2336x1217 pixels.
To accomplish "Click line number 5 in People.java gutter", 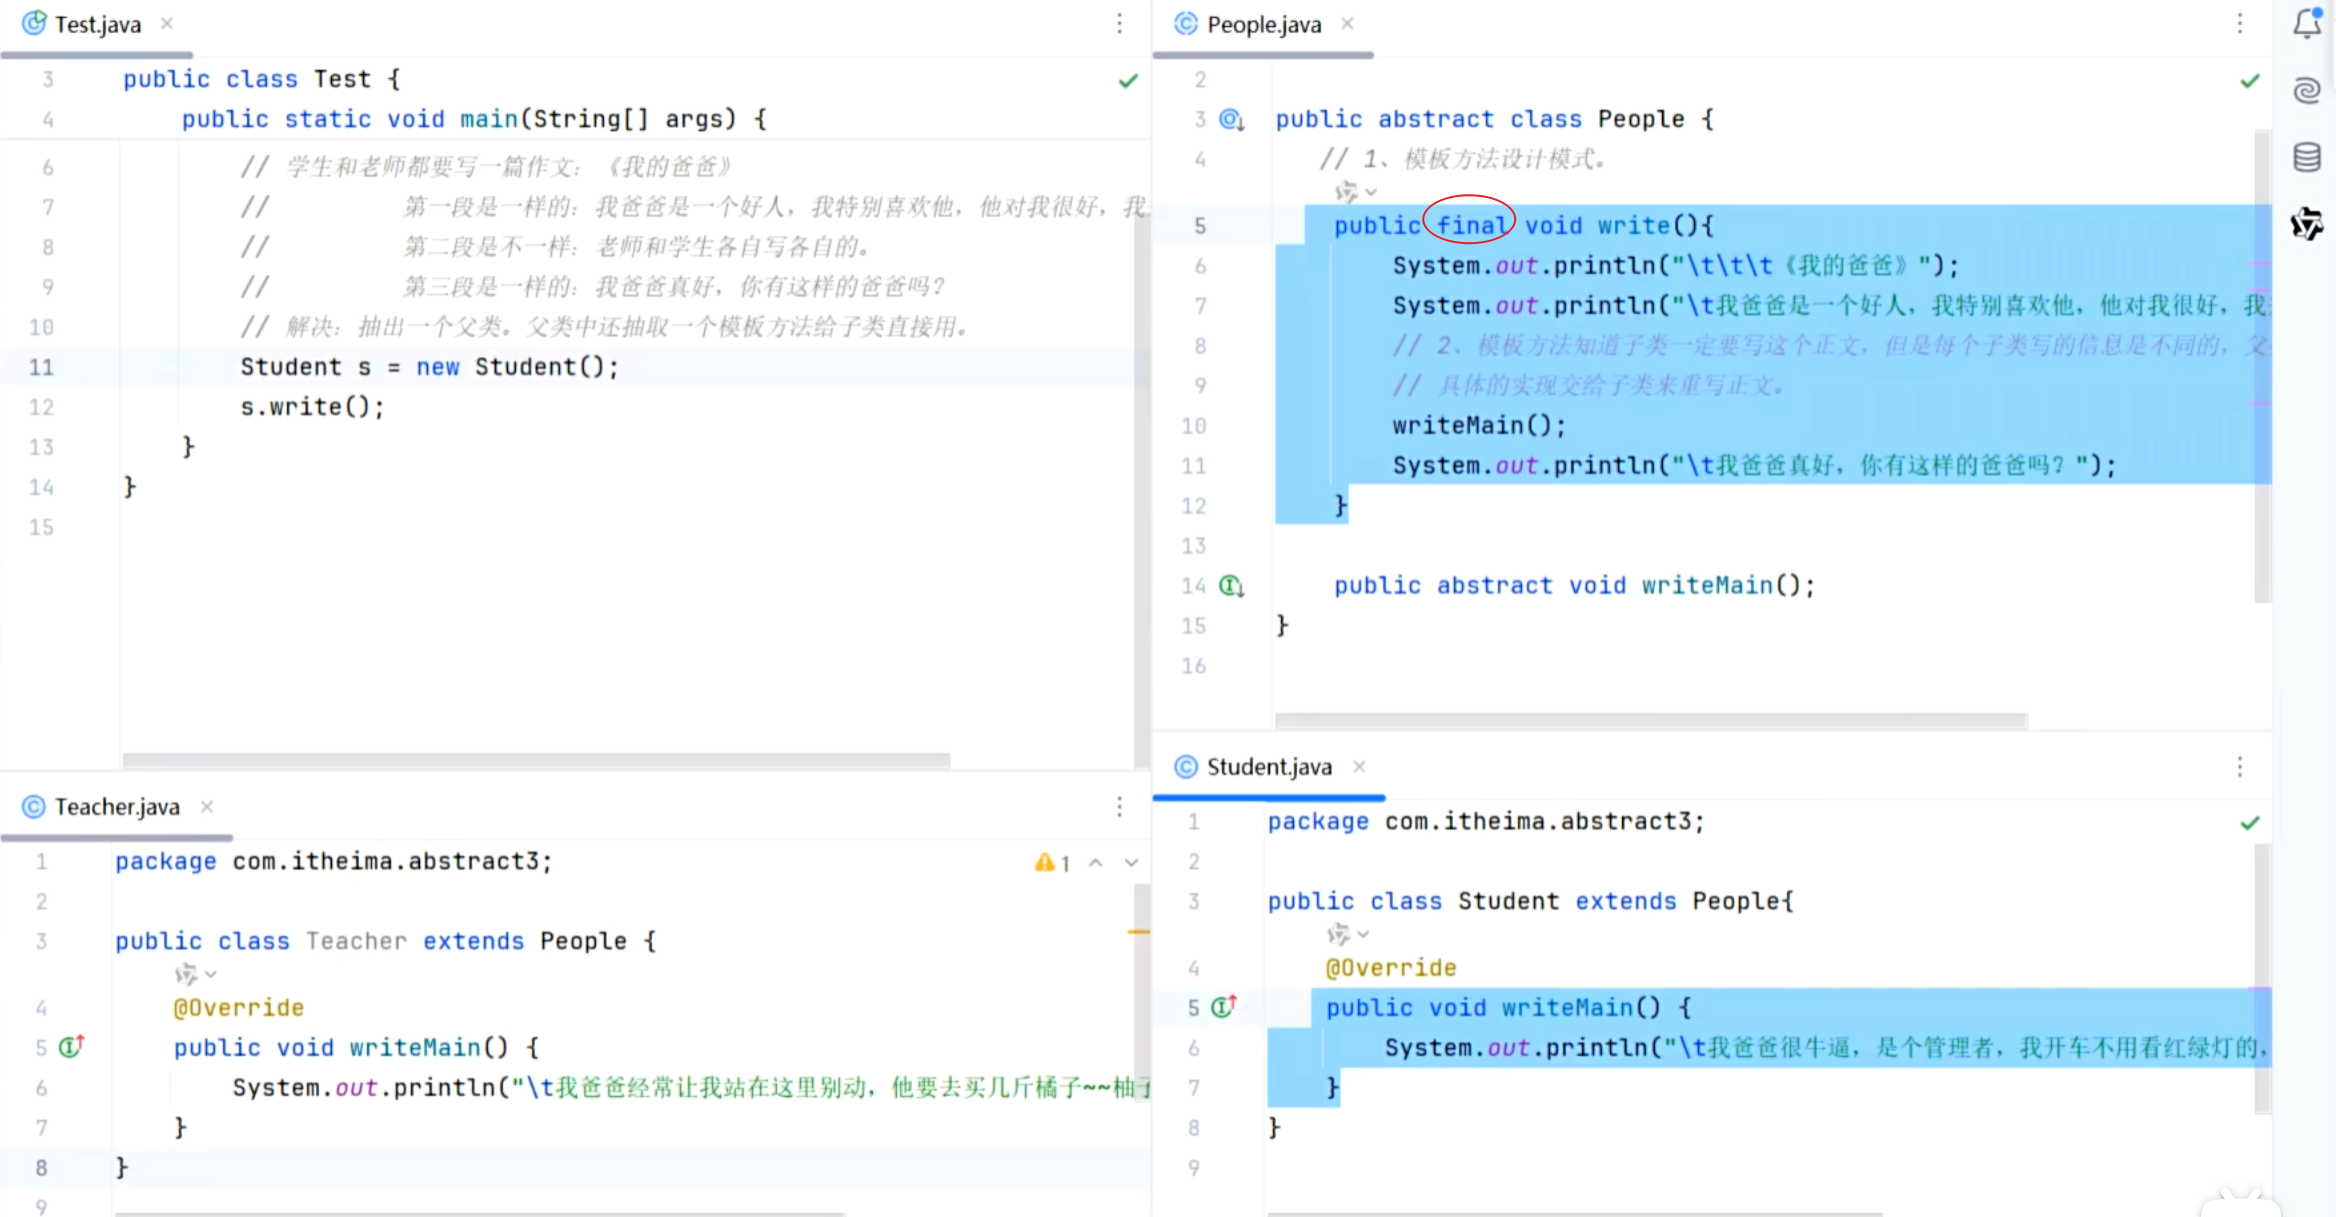I will pos(1200,226).
